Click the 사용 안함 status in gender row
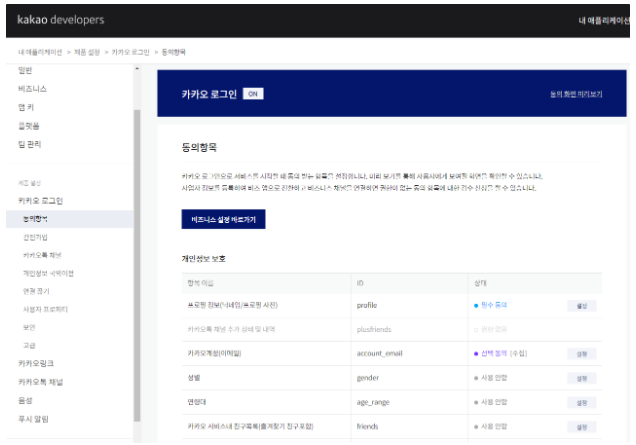This screenshot has width=636, height=445. 494,378
